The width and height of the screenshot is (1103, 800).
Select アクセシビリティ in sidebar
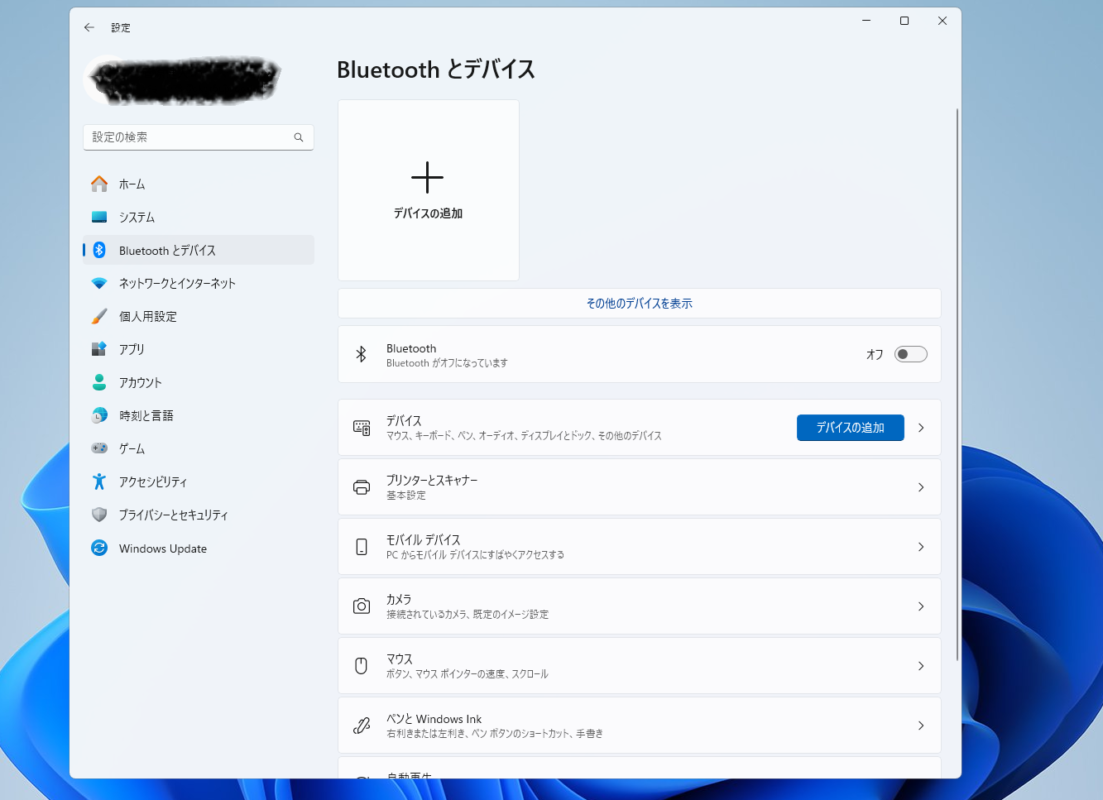click(x=198, y=481)
